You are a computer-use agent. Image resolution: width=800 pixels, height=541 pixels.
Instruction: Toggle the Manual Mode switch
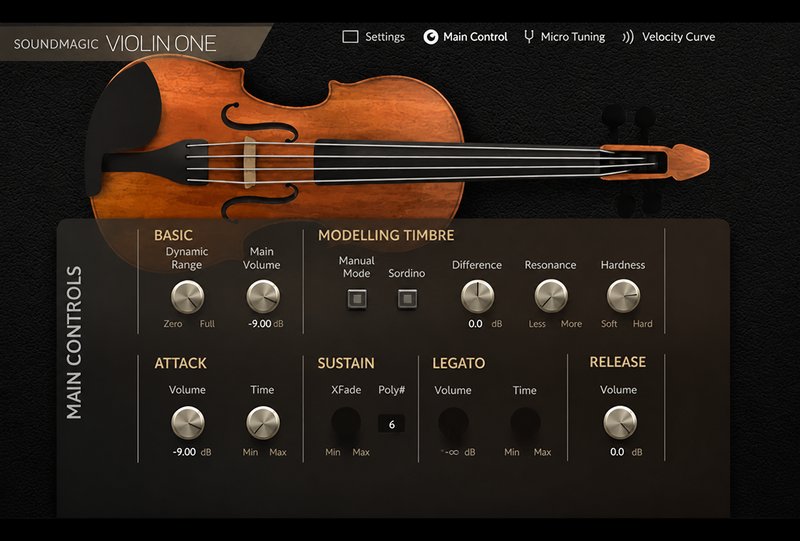357,299
